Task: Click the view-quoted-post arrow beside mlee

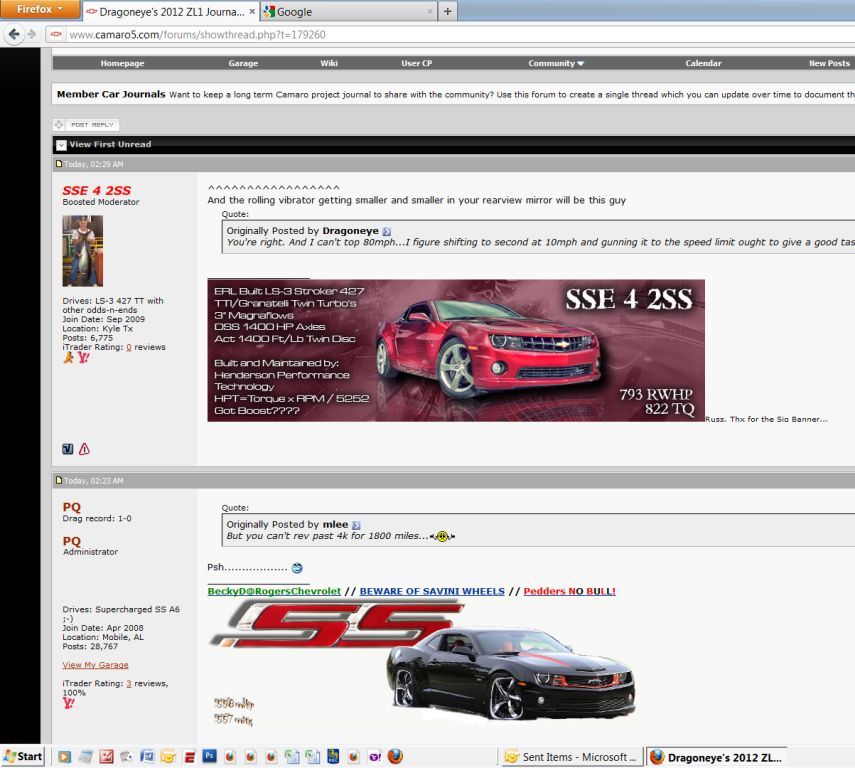Action: [x=356, y=525]
